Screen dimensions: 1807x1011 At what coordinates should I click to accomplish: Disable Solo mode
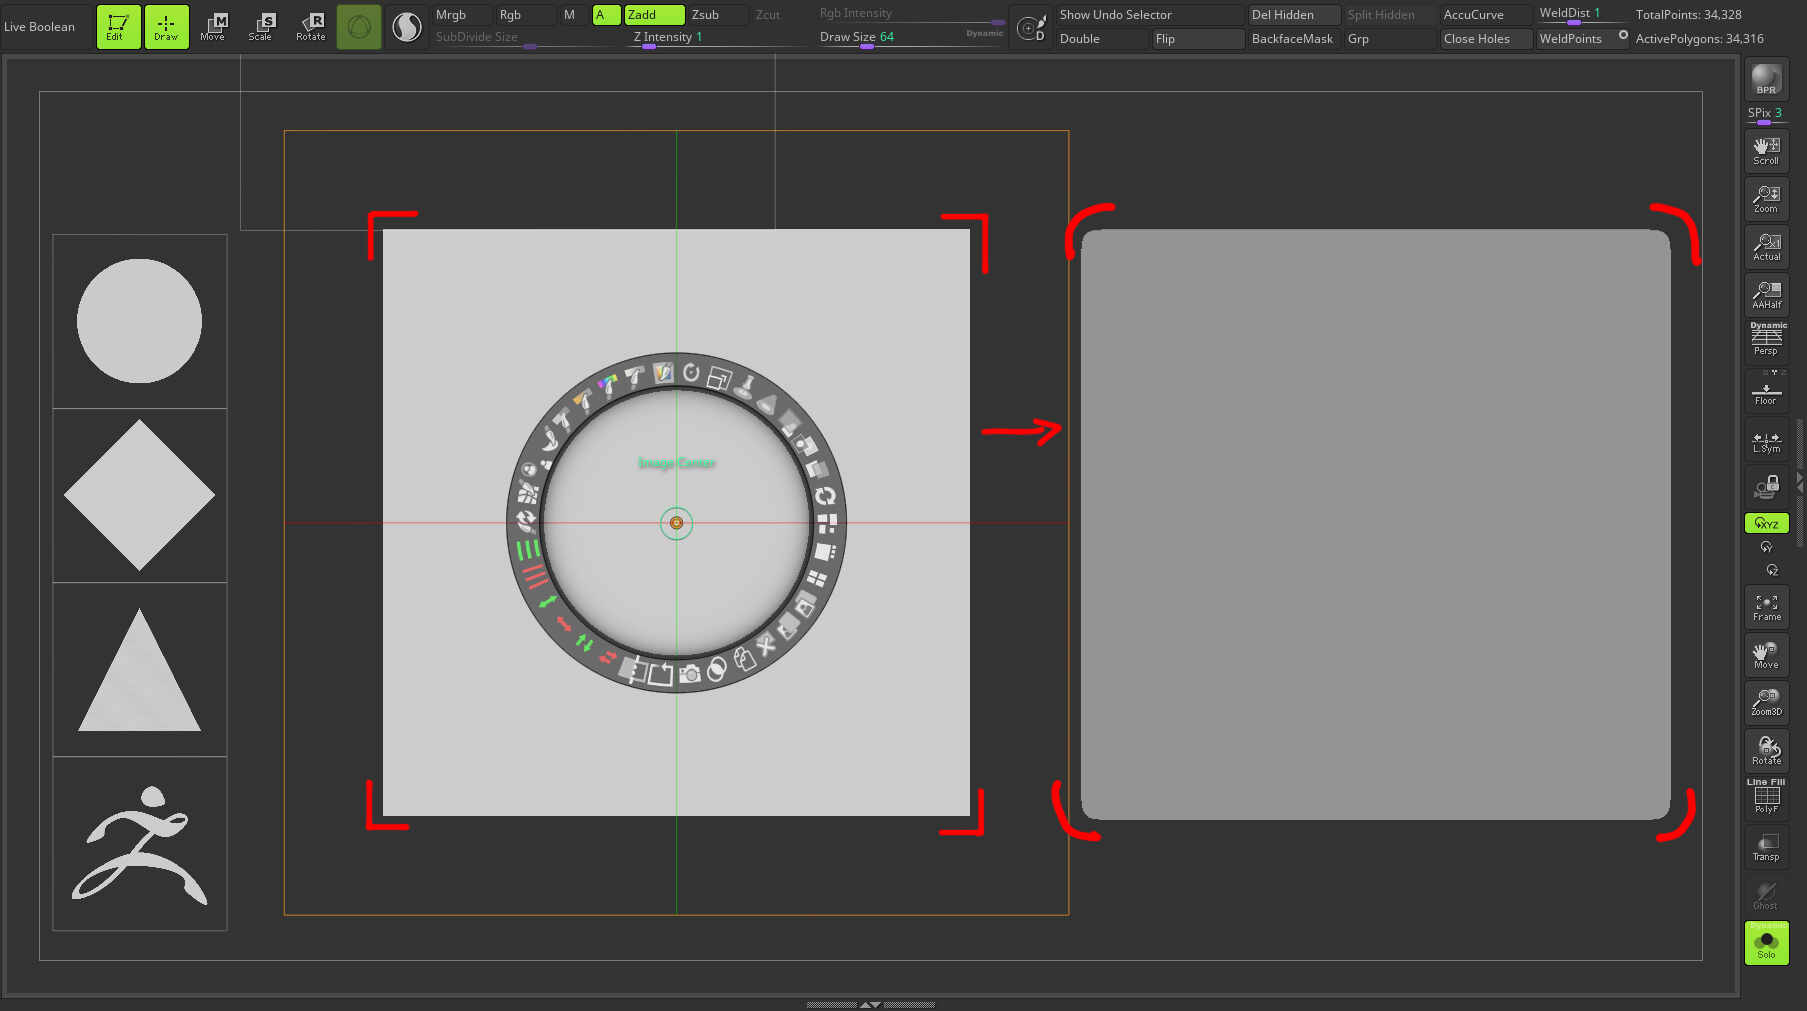(1766, 942)
